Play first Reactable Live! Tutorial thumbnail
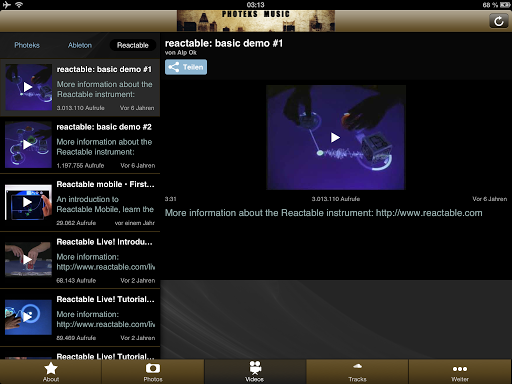The image size is (512, 384). pos(28,317)
